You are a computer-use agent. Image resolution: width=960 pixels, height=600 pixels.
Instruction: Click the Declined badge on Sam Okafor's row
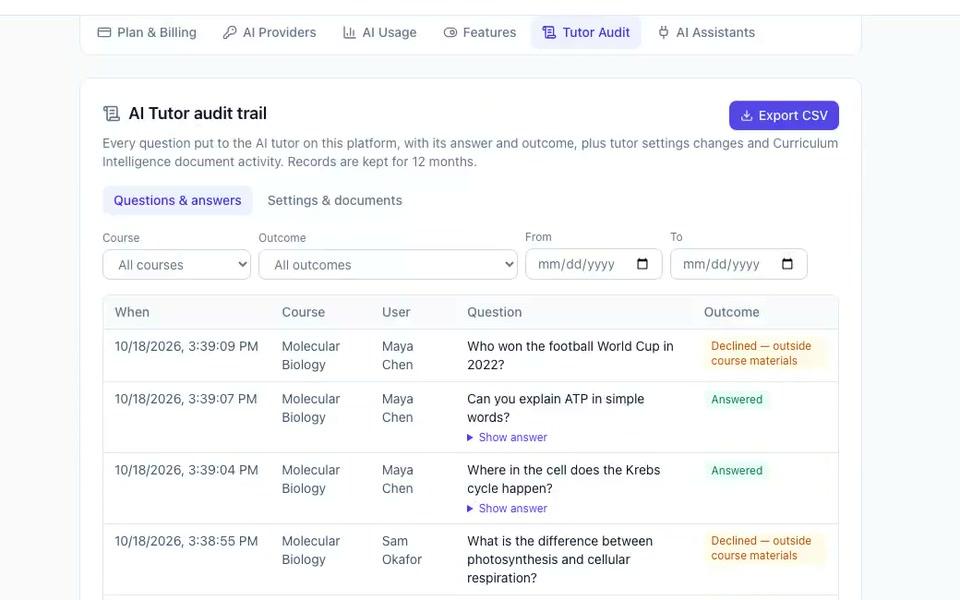(x=764, y=548)
